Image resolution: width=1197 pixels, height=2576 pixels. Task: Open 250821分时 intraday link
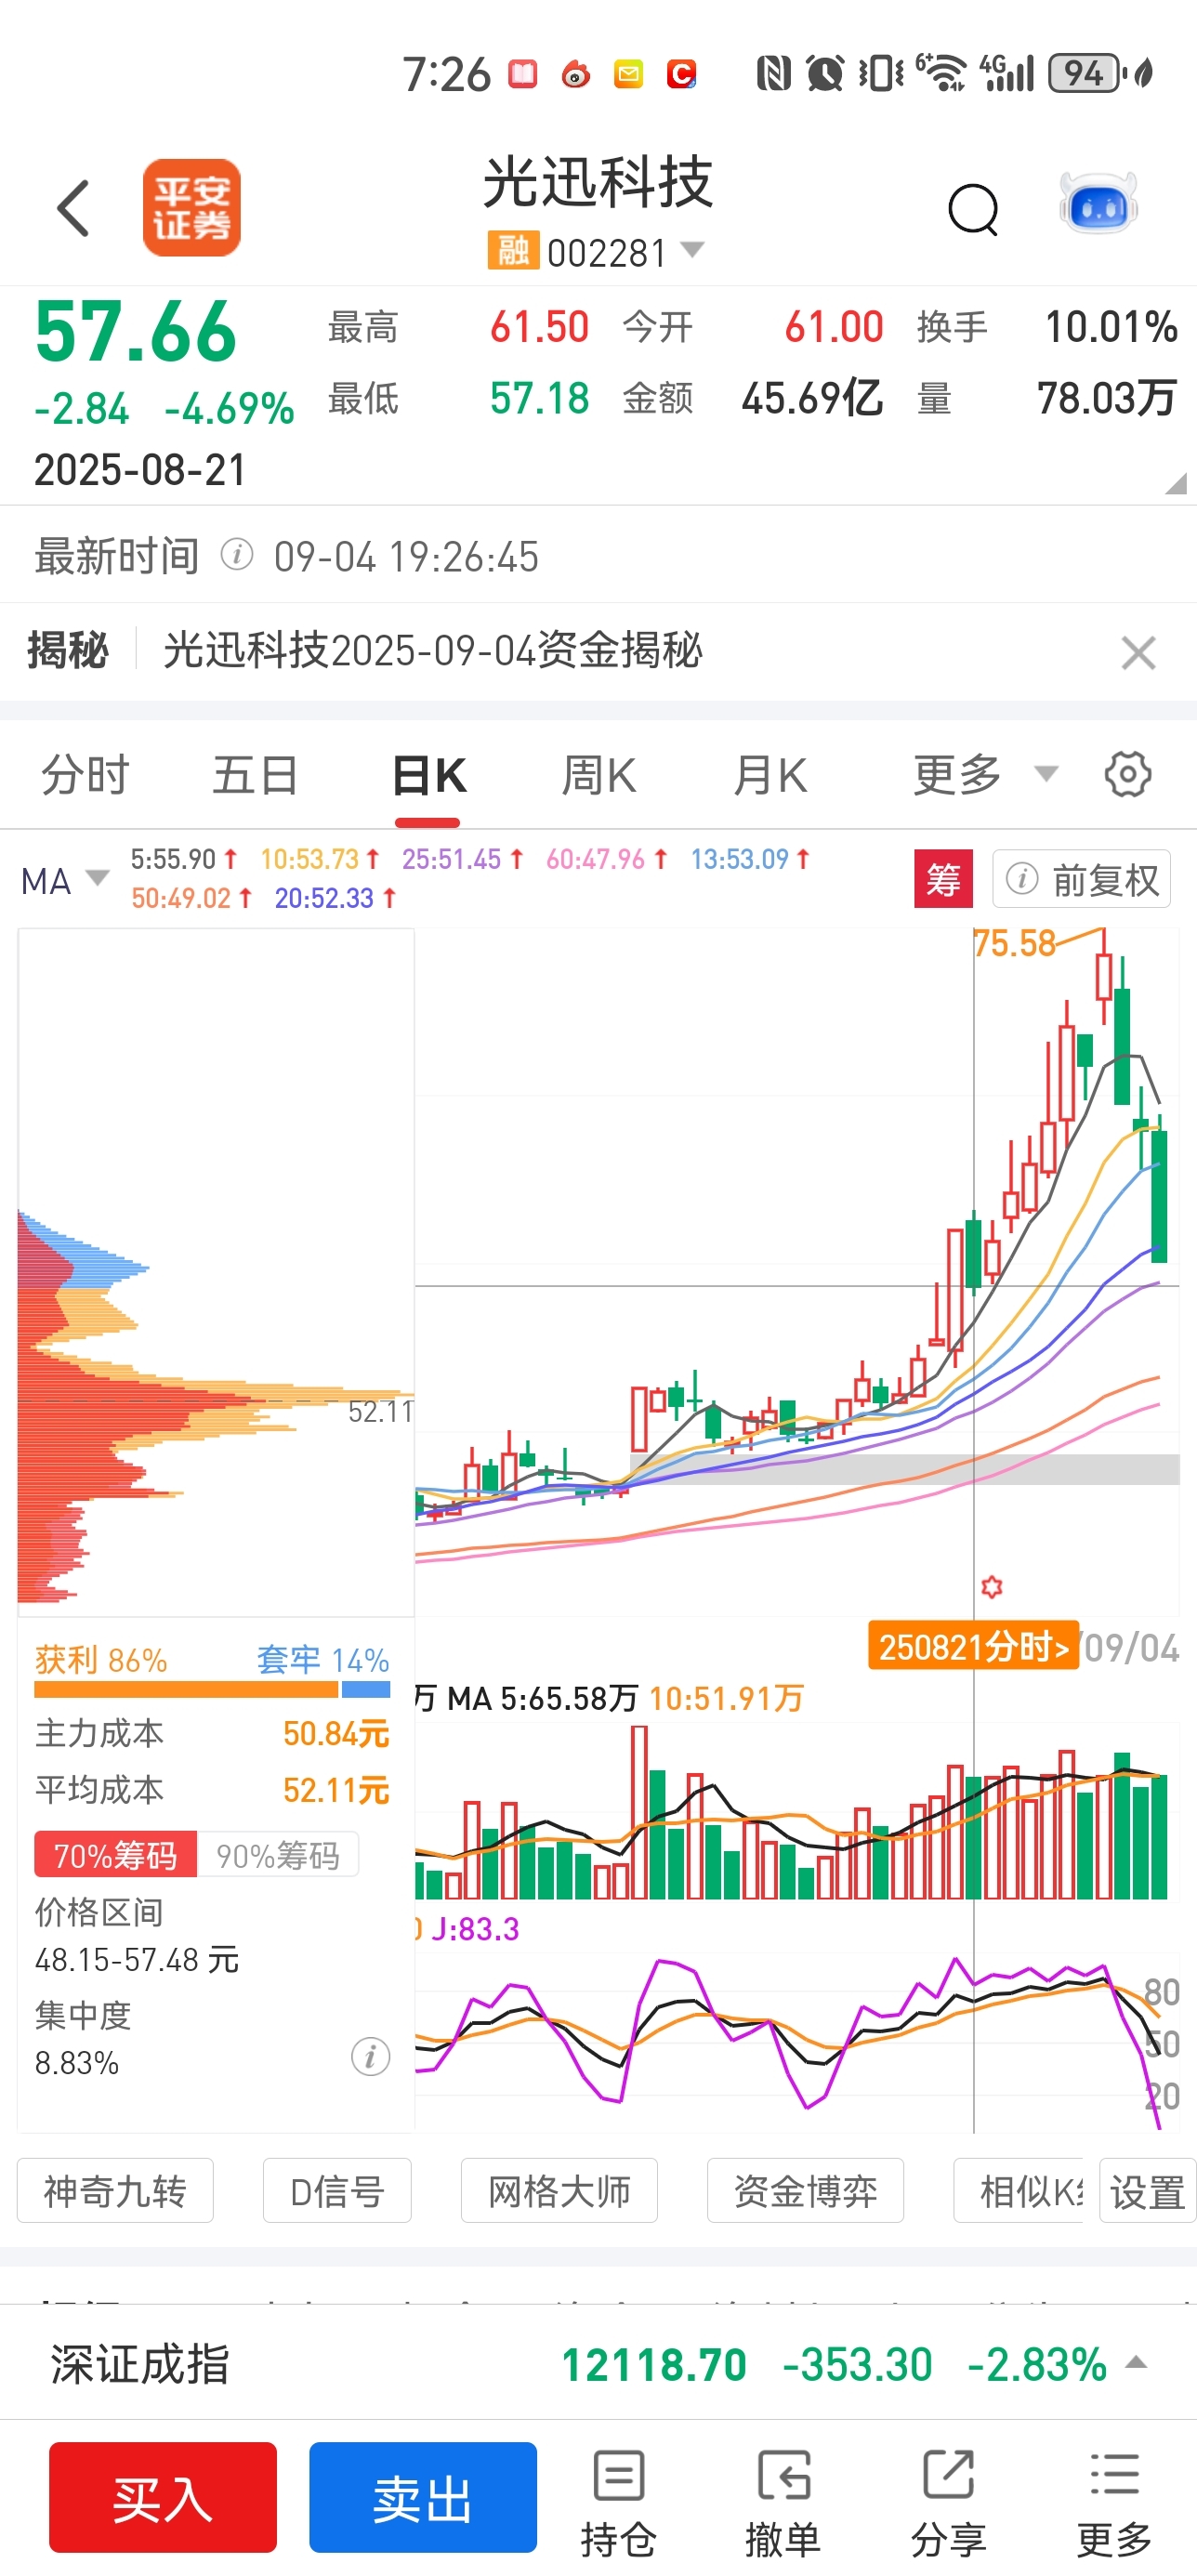(973, 1646)
